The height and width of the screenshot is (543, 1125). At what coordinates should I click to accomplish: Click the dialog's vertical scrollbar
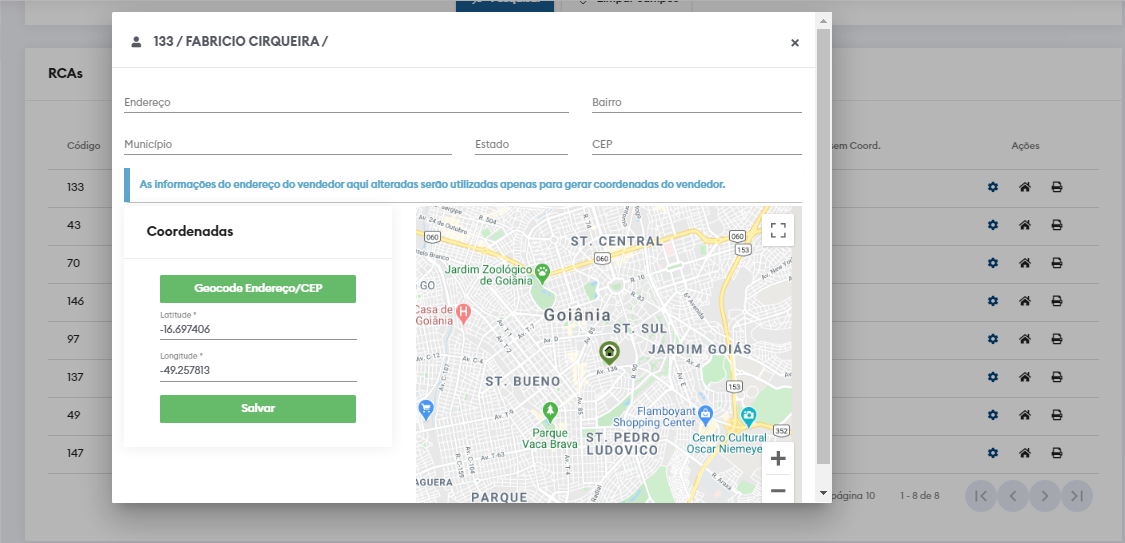point(823,250)
